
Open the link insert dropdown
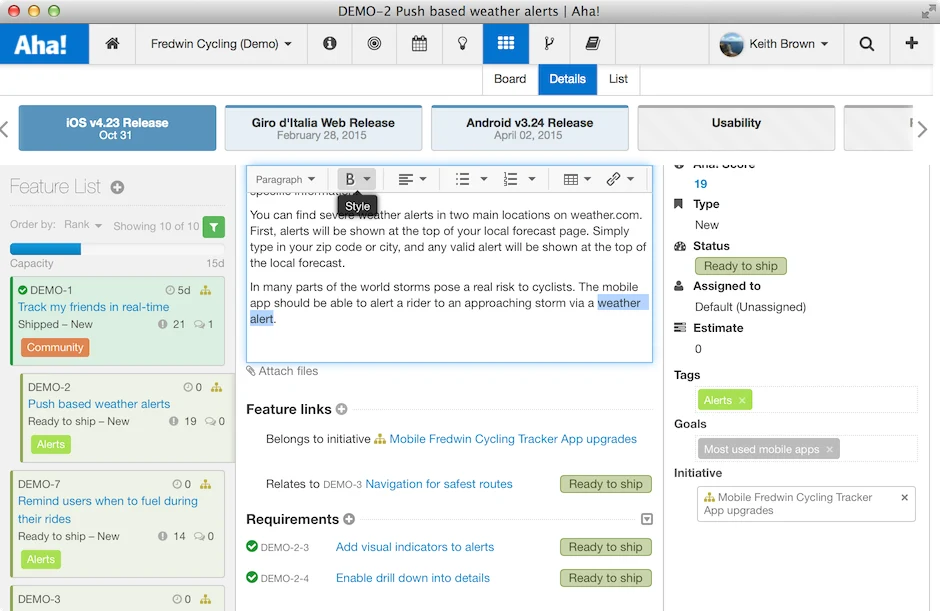(x=620, y=179)
